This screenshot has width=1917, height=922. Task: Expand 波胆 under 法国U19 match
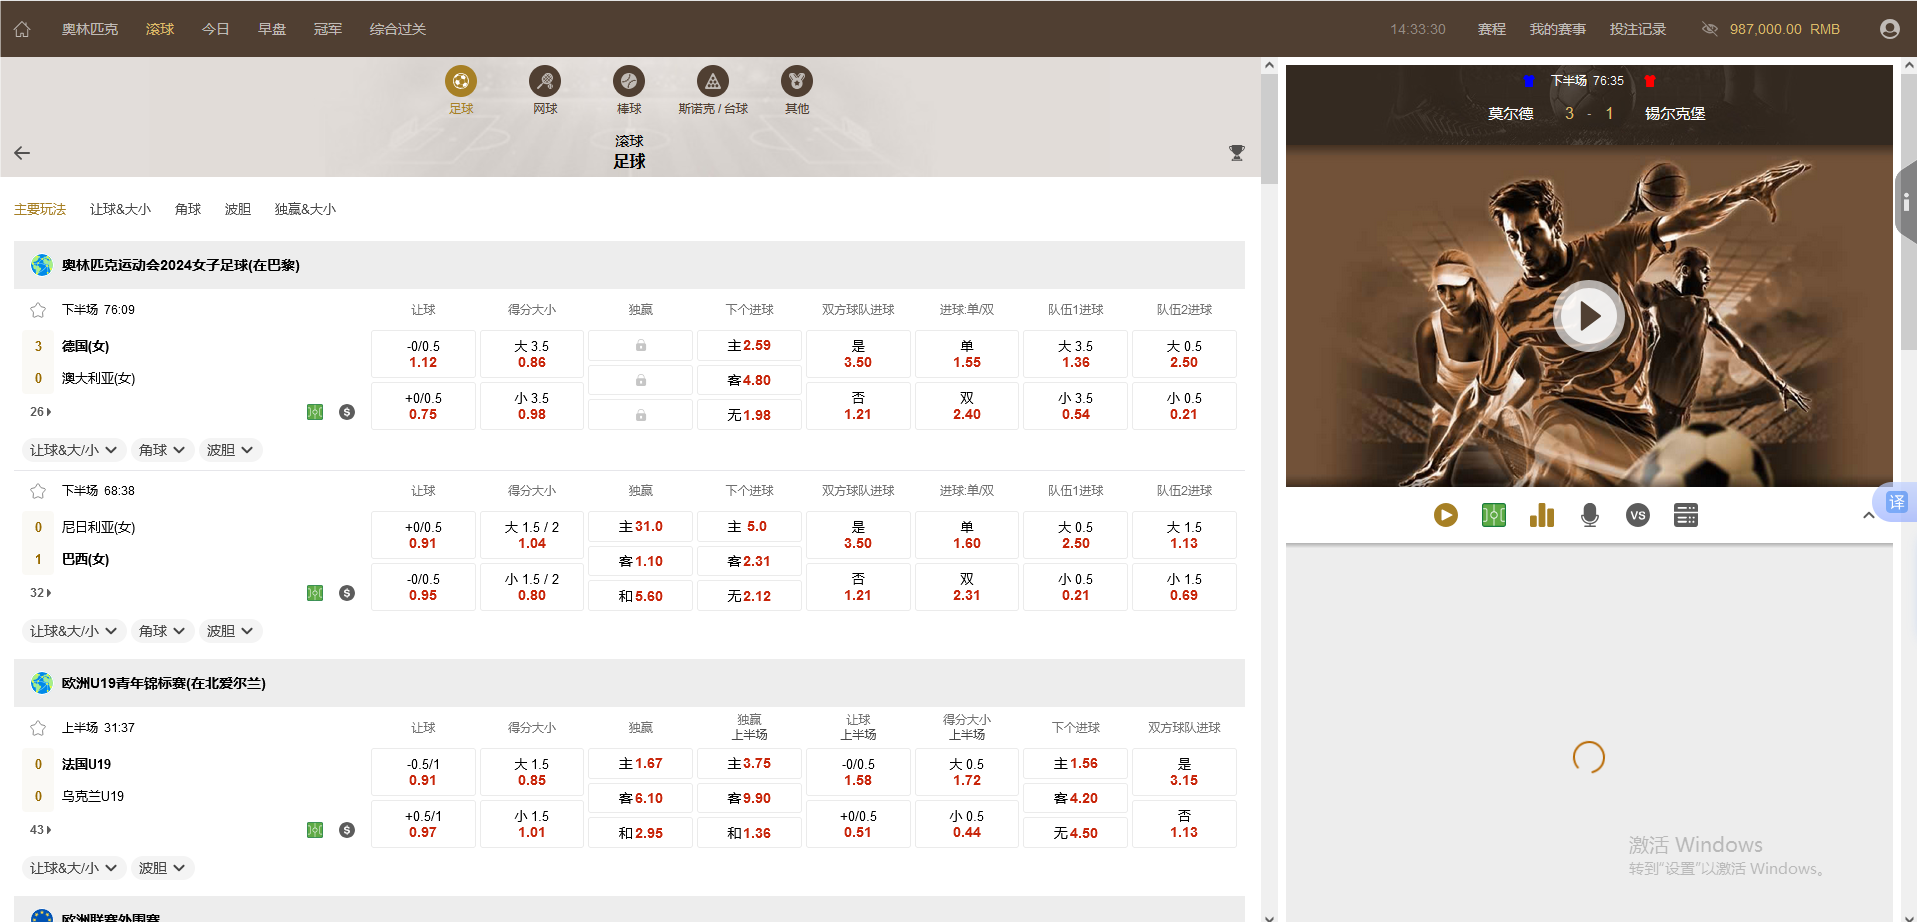pos(162,868)
